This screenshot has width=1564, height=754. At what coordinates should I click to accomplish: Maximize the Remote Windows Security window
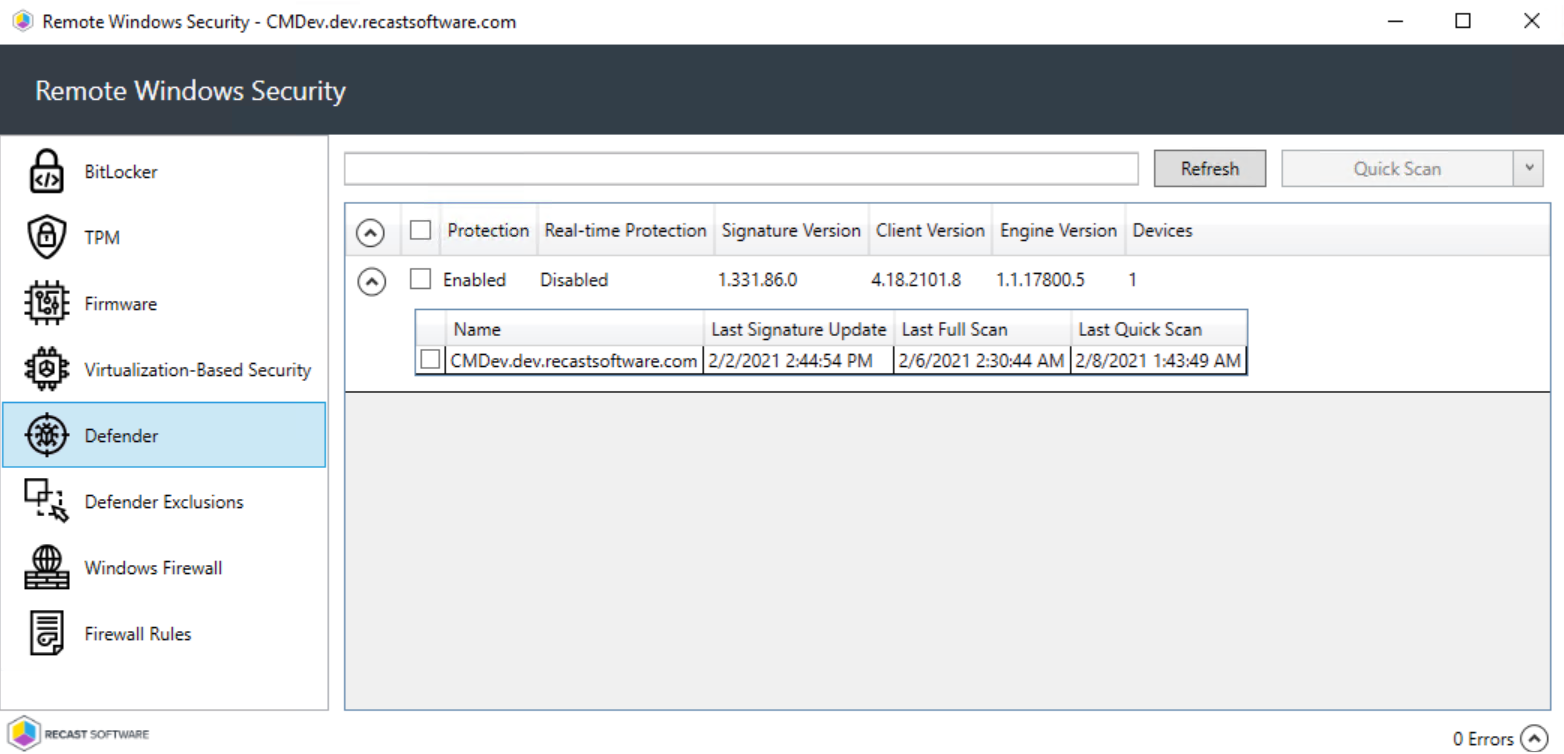tap(1463, 22)
